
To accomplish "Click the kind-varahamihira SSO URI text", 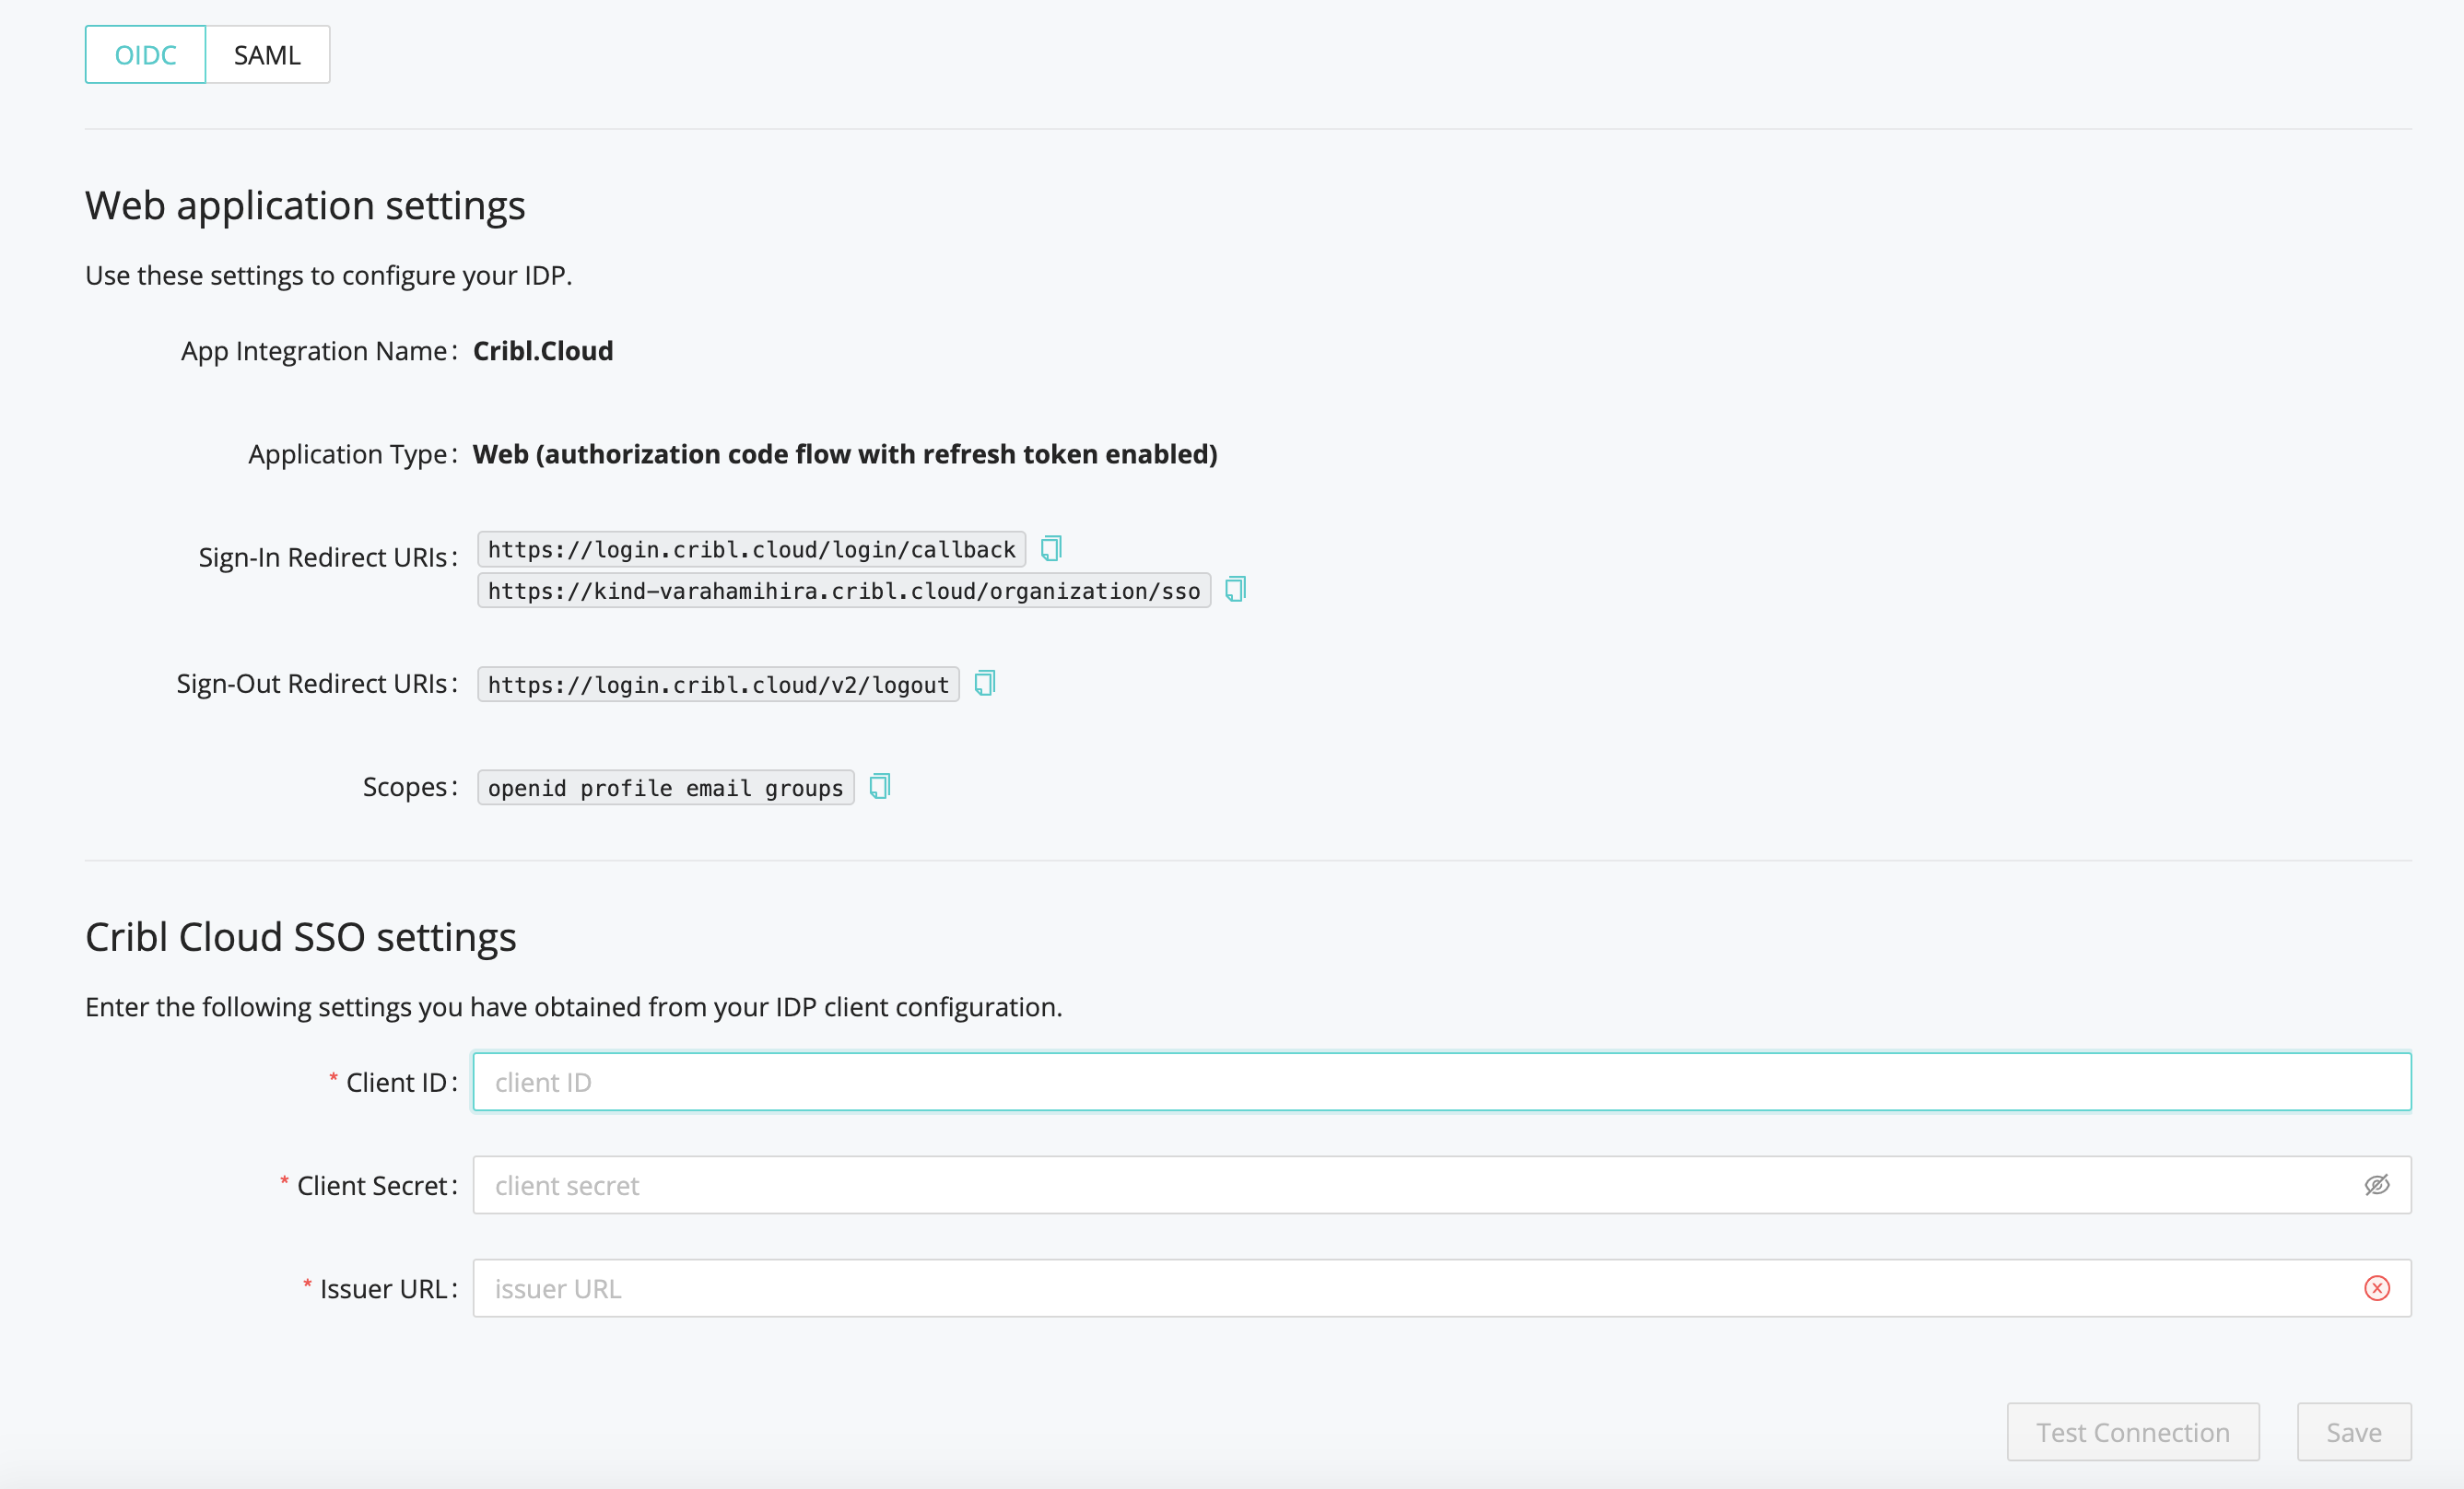I will pyautogui.click(x=844, y=590).
